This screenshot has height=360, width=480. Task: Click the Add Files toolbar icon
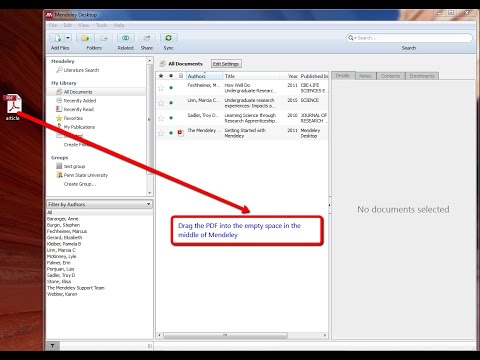pyautogui.click(x=57, y=38)
